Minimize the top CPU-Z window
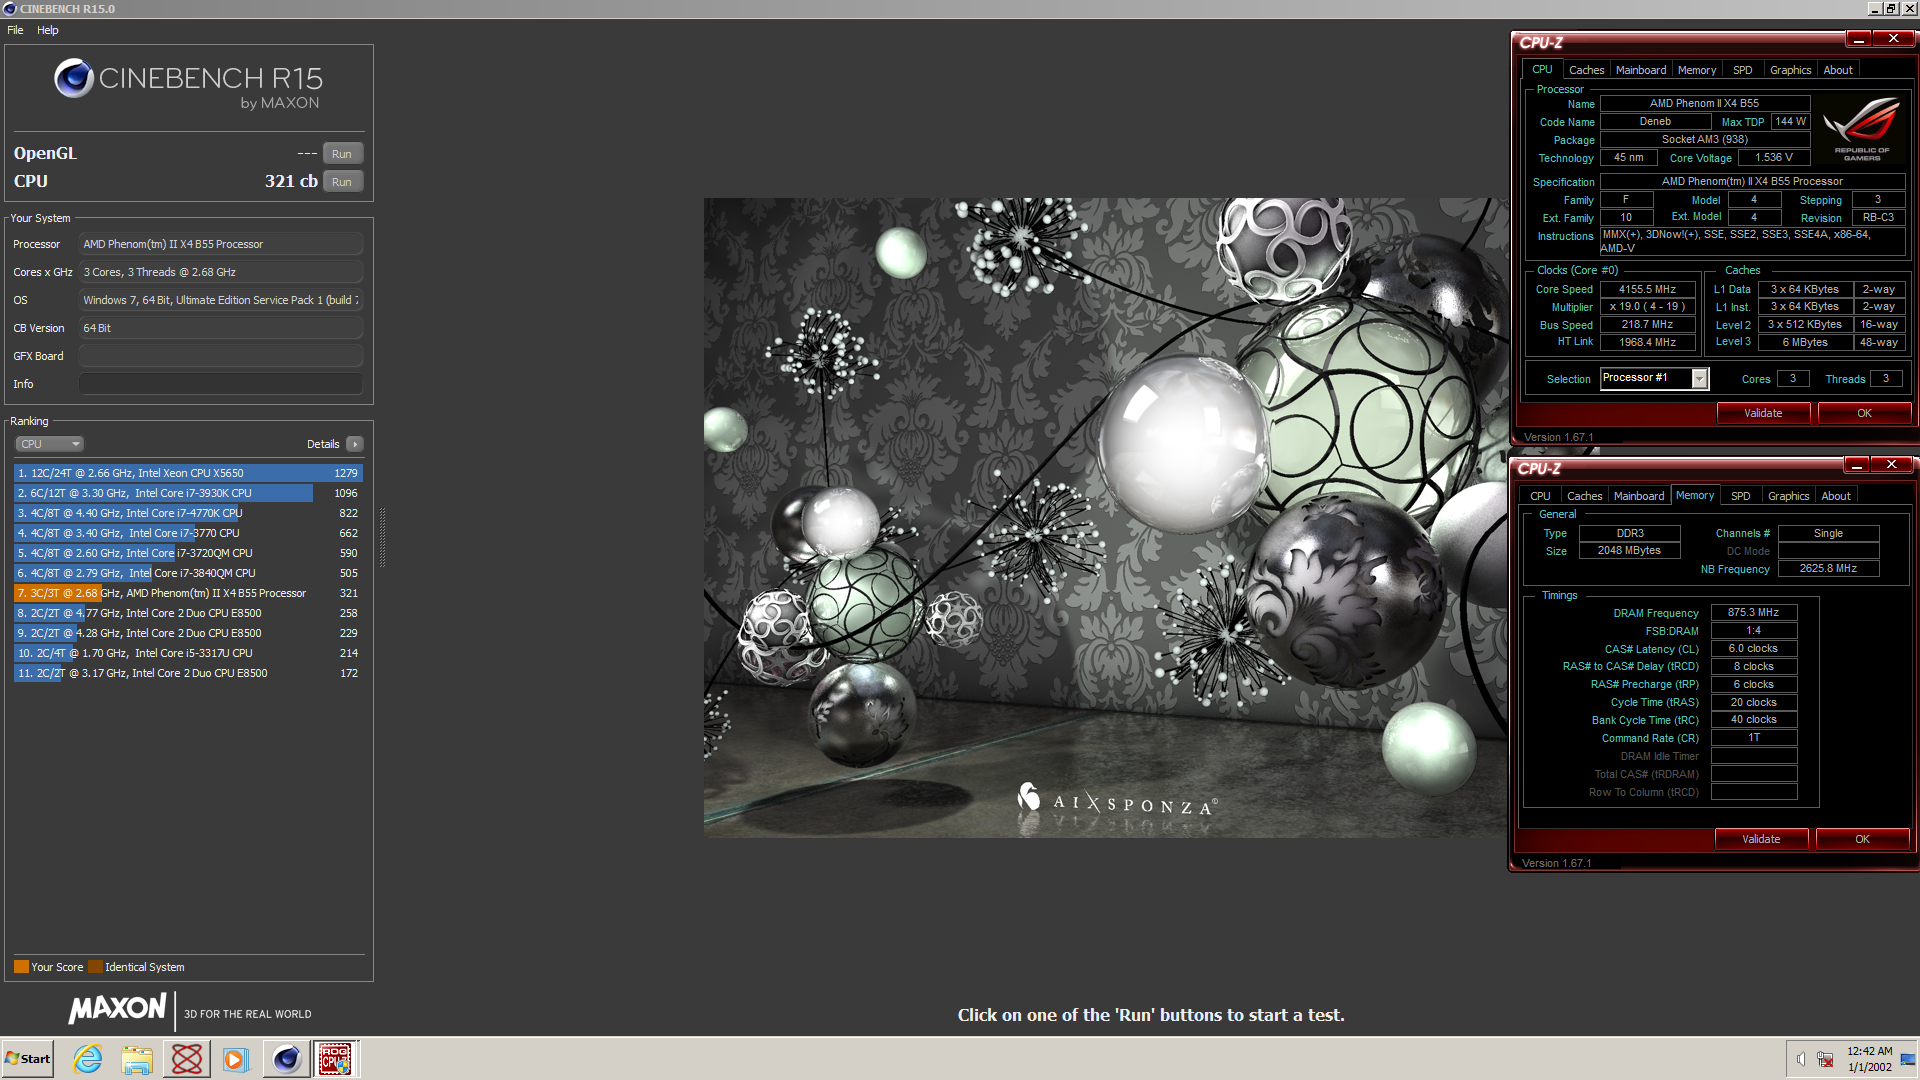The width and height of the screenshot is (1920, 1080). coord(1858,39)
